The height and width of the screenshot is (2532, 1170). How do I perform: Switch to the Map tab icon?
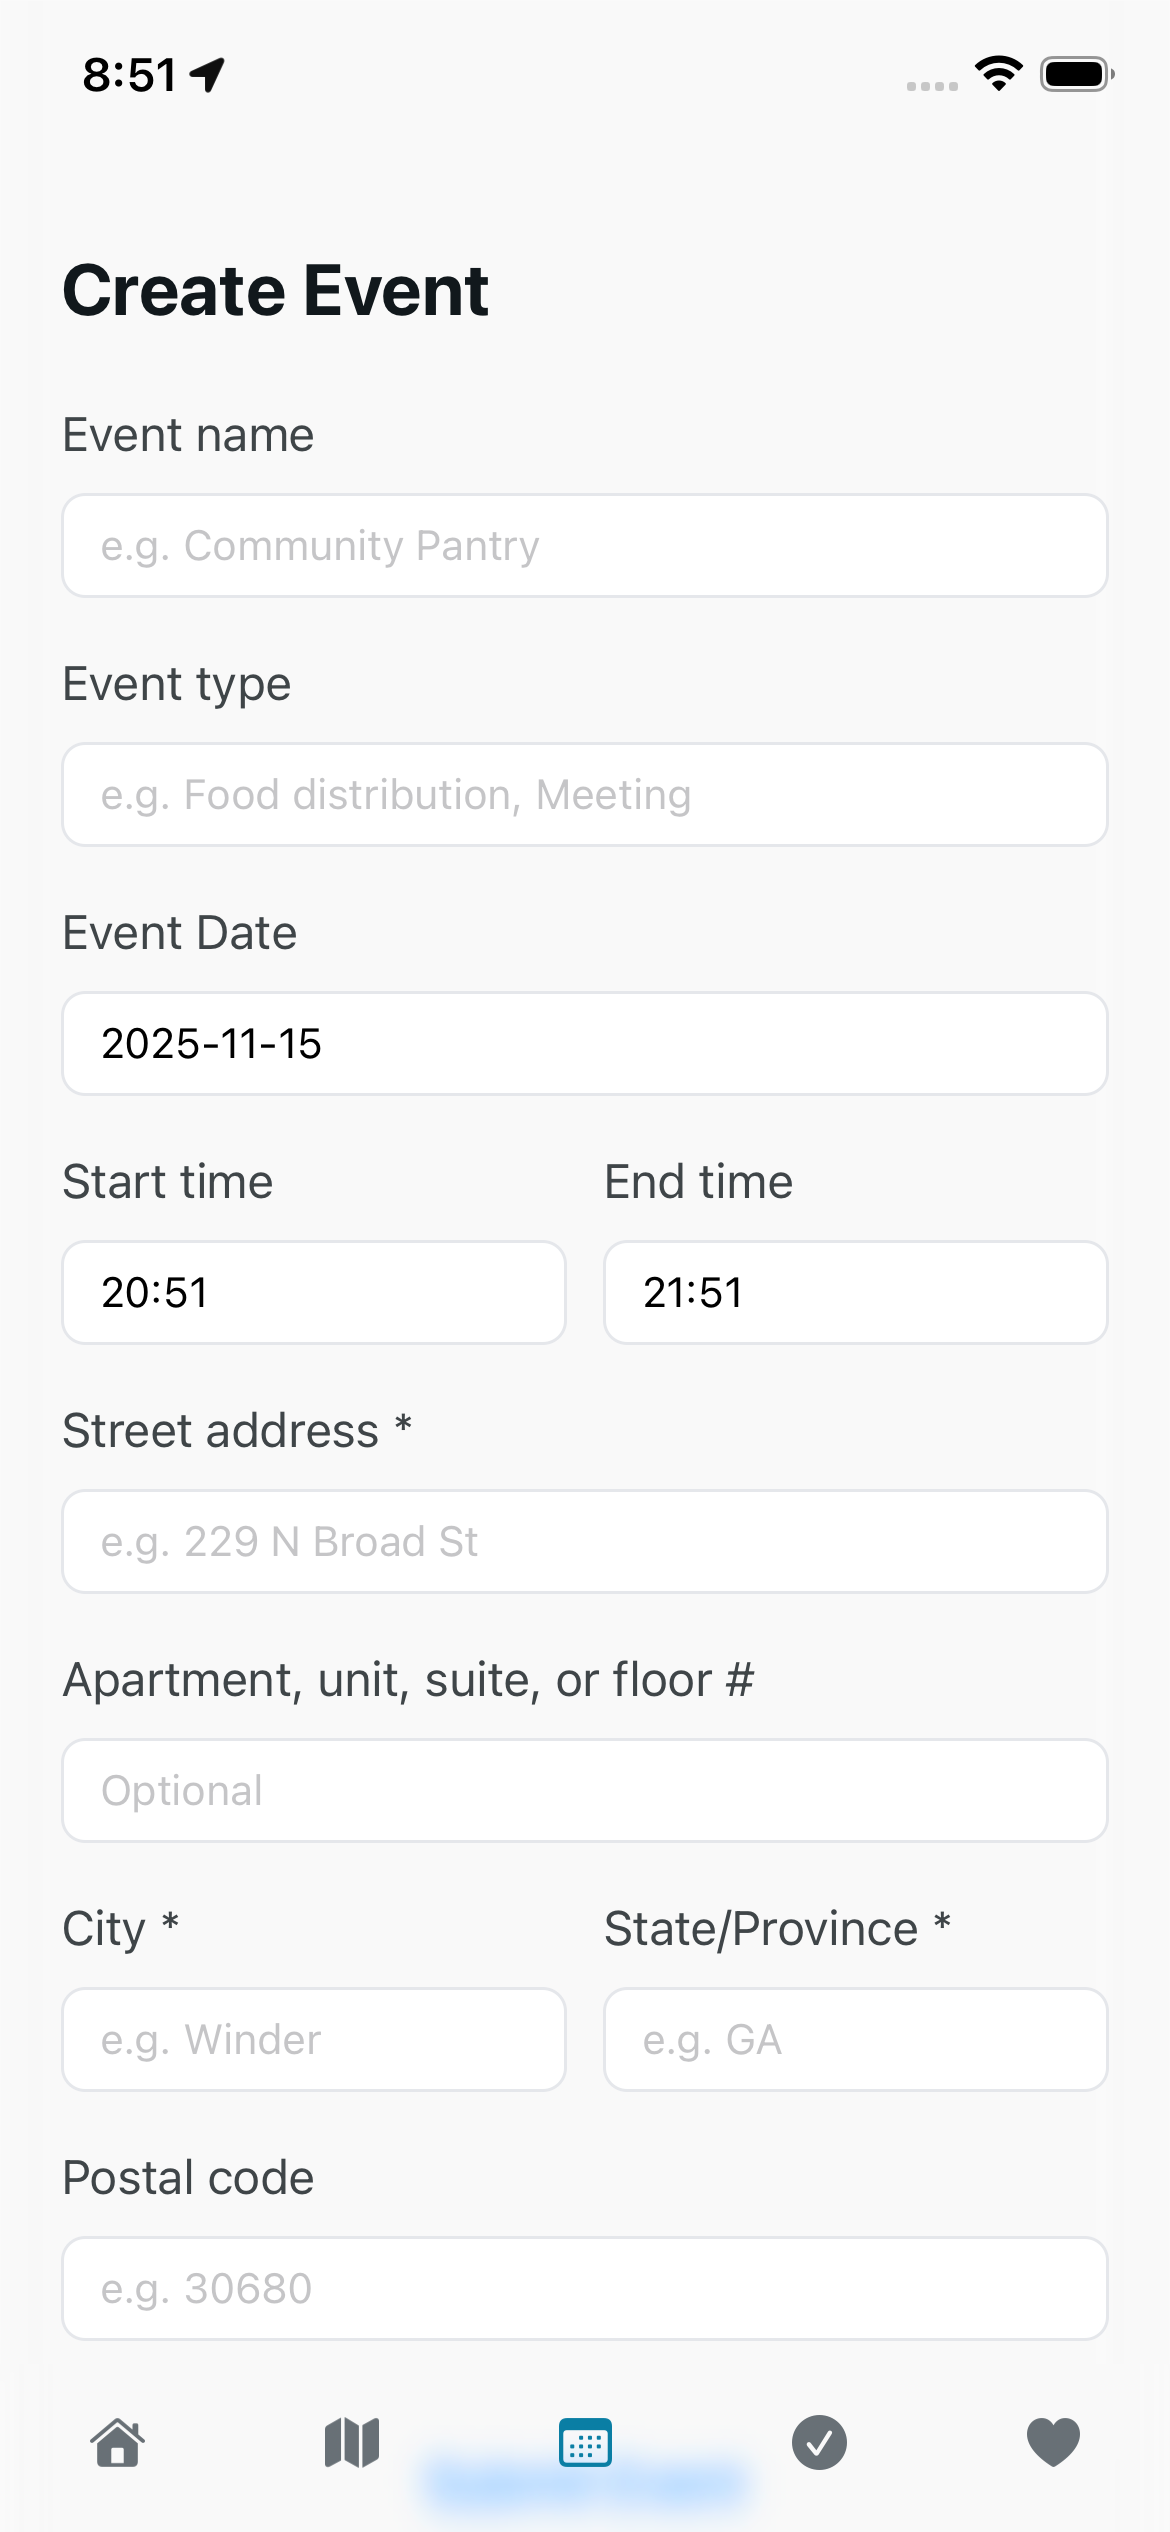[352, 2443]
